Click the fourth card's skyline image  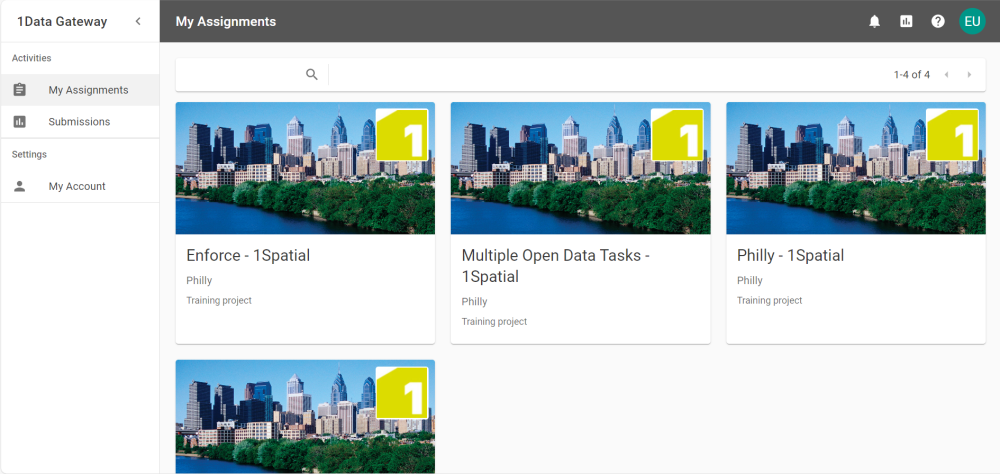coord(305,417)
